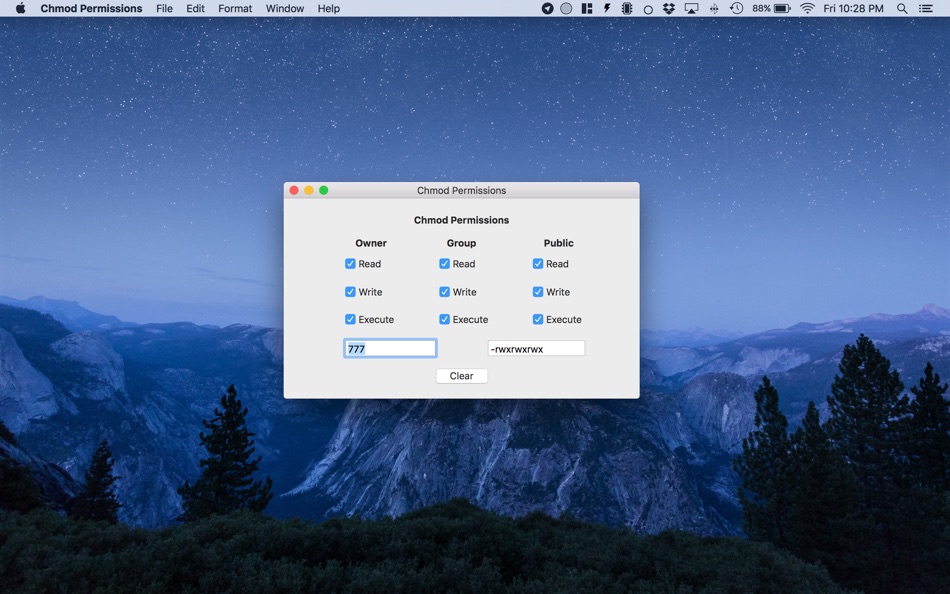Image resolution: width=950 pixels, height=594 pixels.
Task: Open Notification Center list icon
Action: tap(926, 9)
